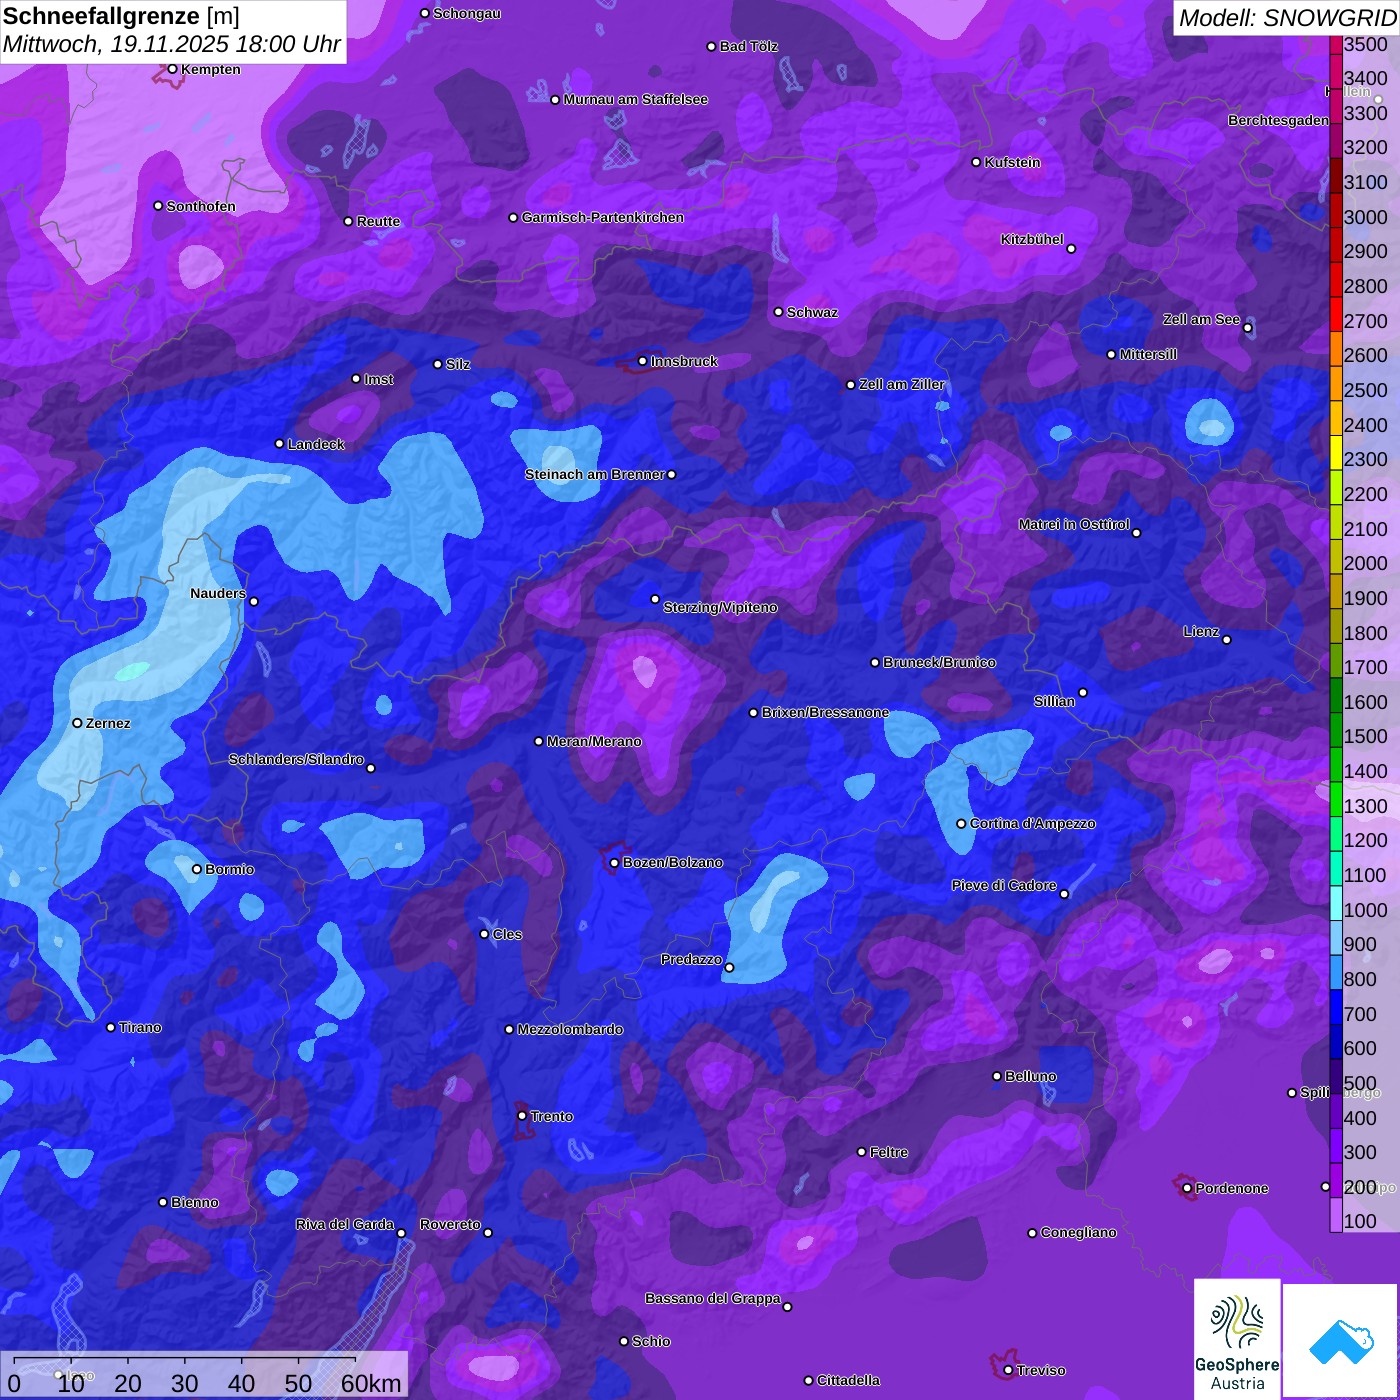Click the Innsbruck city marker dot
This screenshot has width=1400, height=1400.
[x=642, y=361]
